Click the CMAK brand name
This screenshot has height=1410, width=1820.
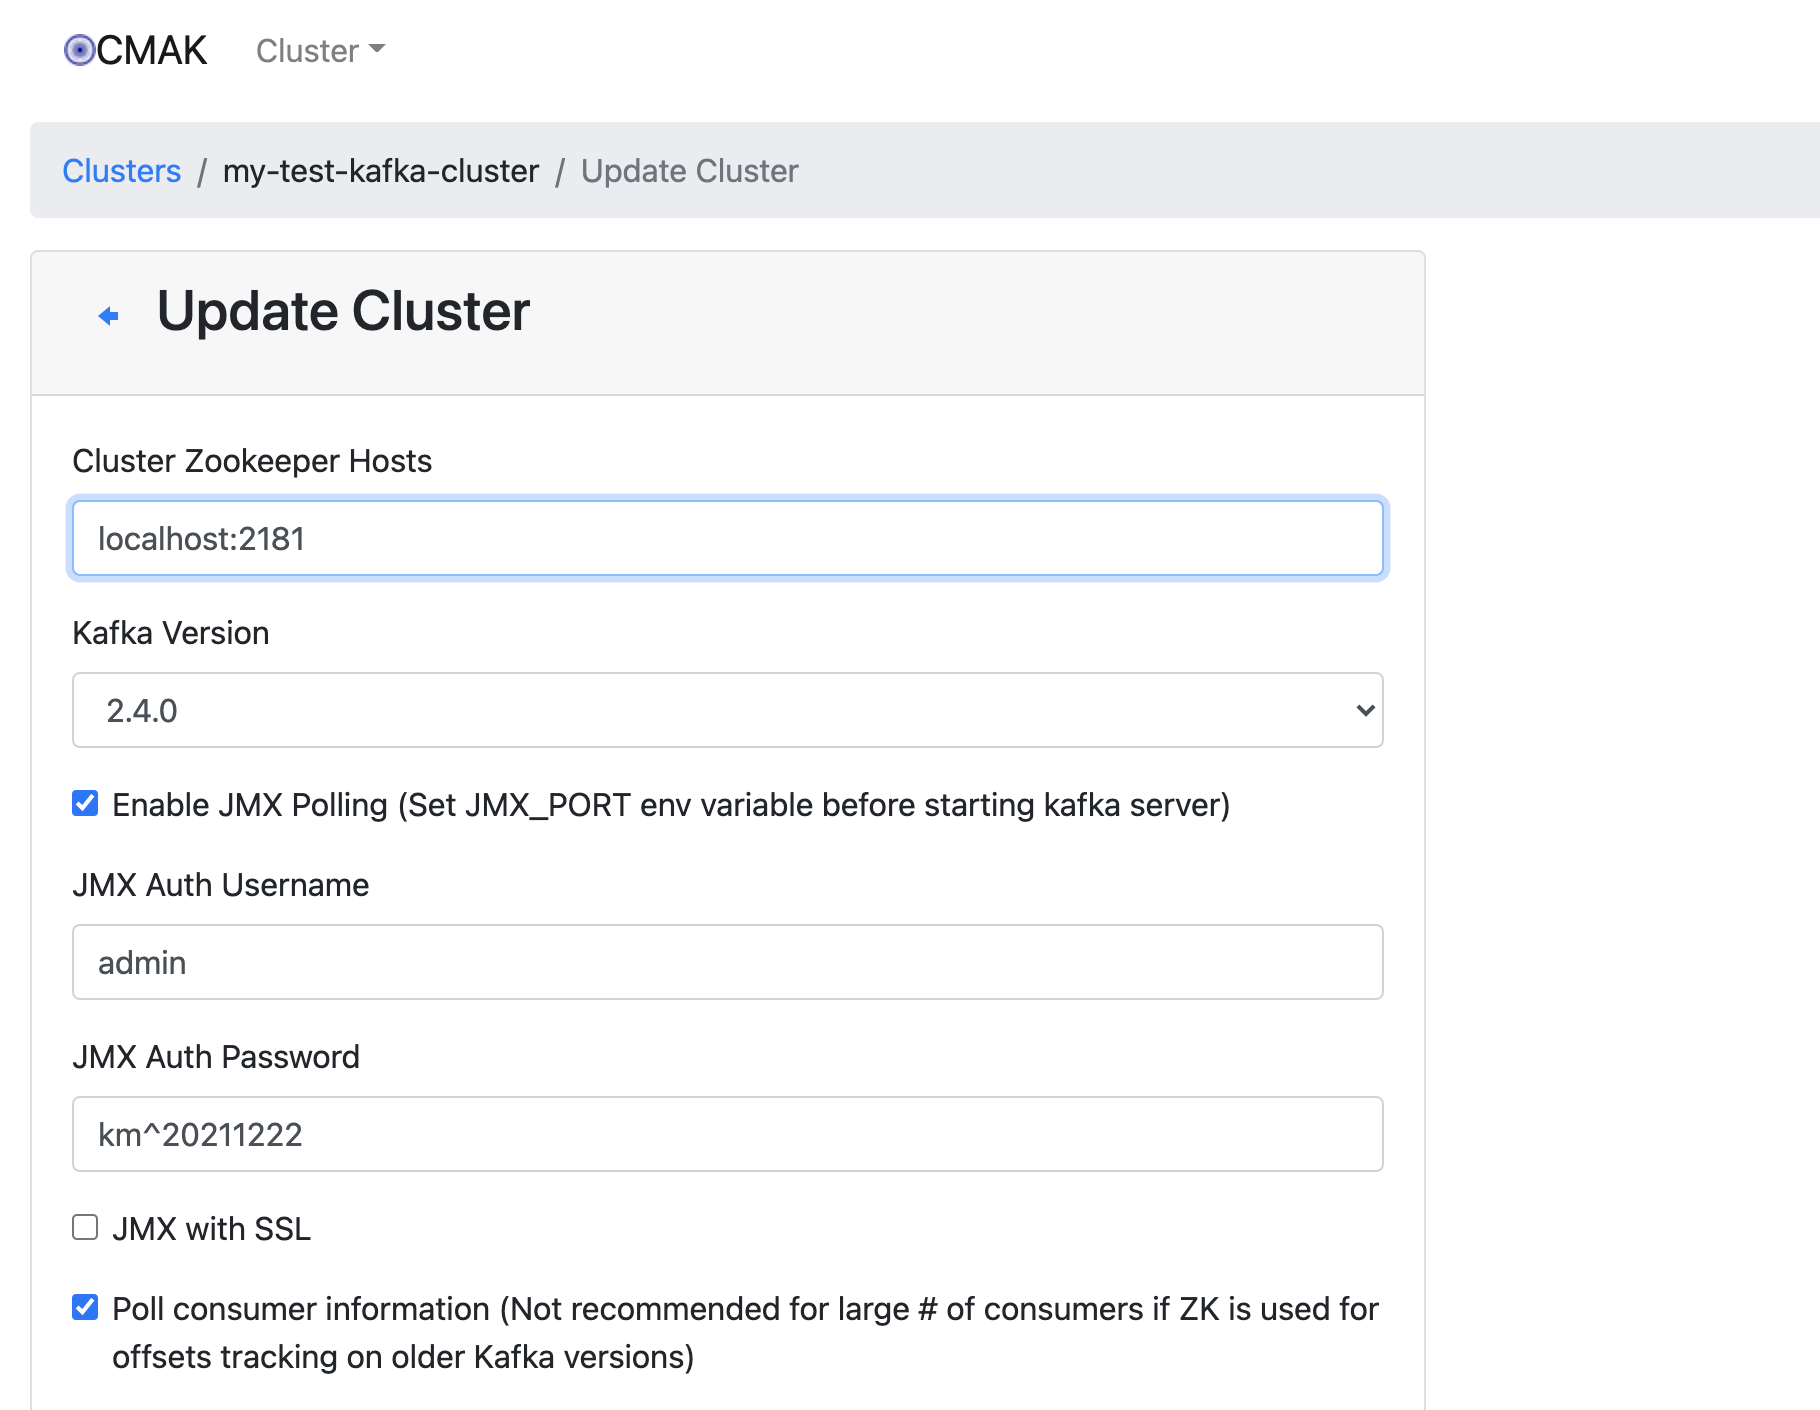tap(152, 50)
